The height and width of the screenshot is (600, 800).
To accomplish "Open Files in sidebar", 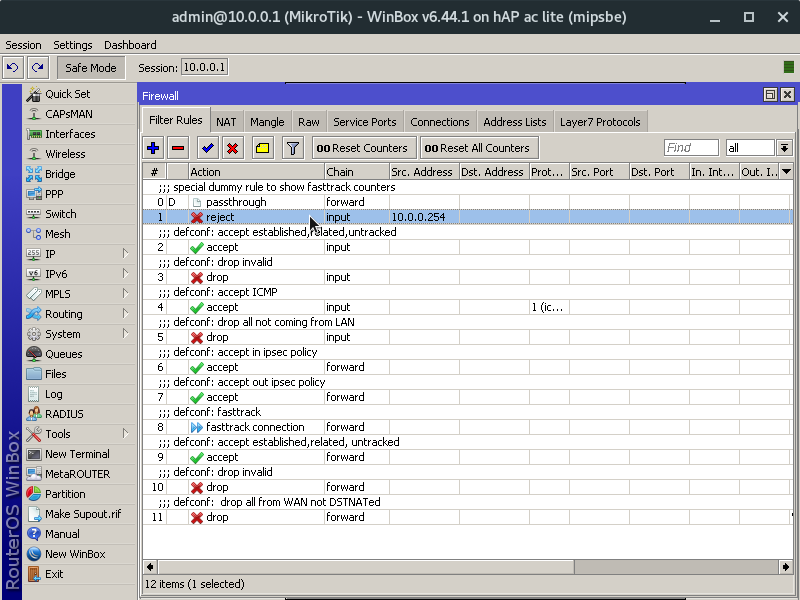I will pyautogui.click(x=80, y=374).
